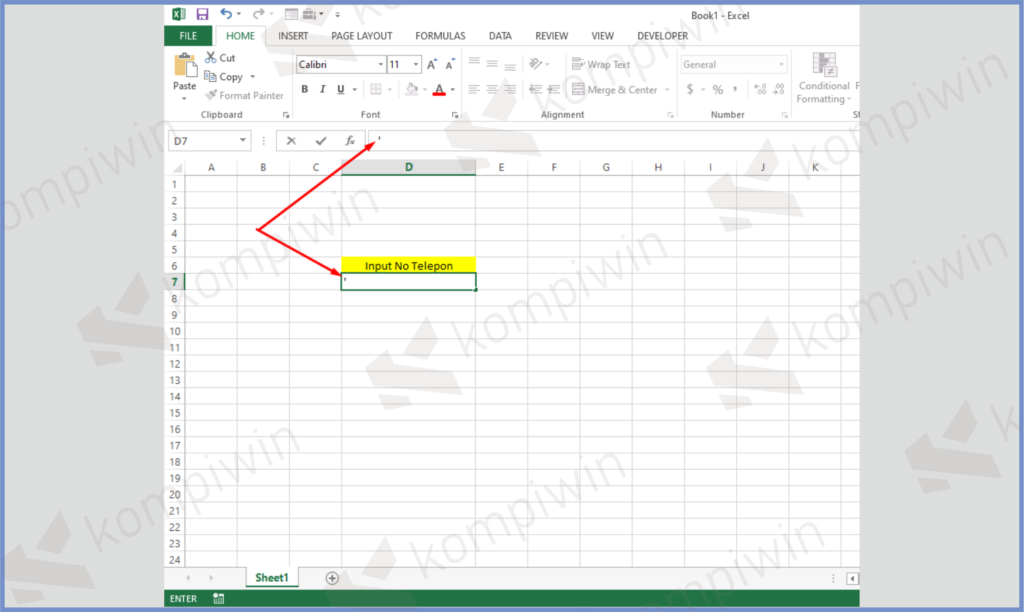1024x612 pixels.
Task: Open the Calibri font name dropdown
Action: click(x=380, y=64)
